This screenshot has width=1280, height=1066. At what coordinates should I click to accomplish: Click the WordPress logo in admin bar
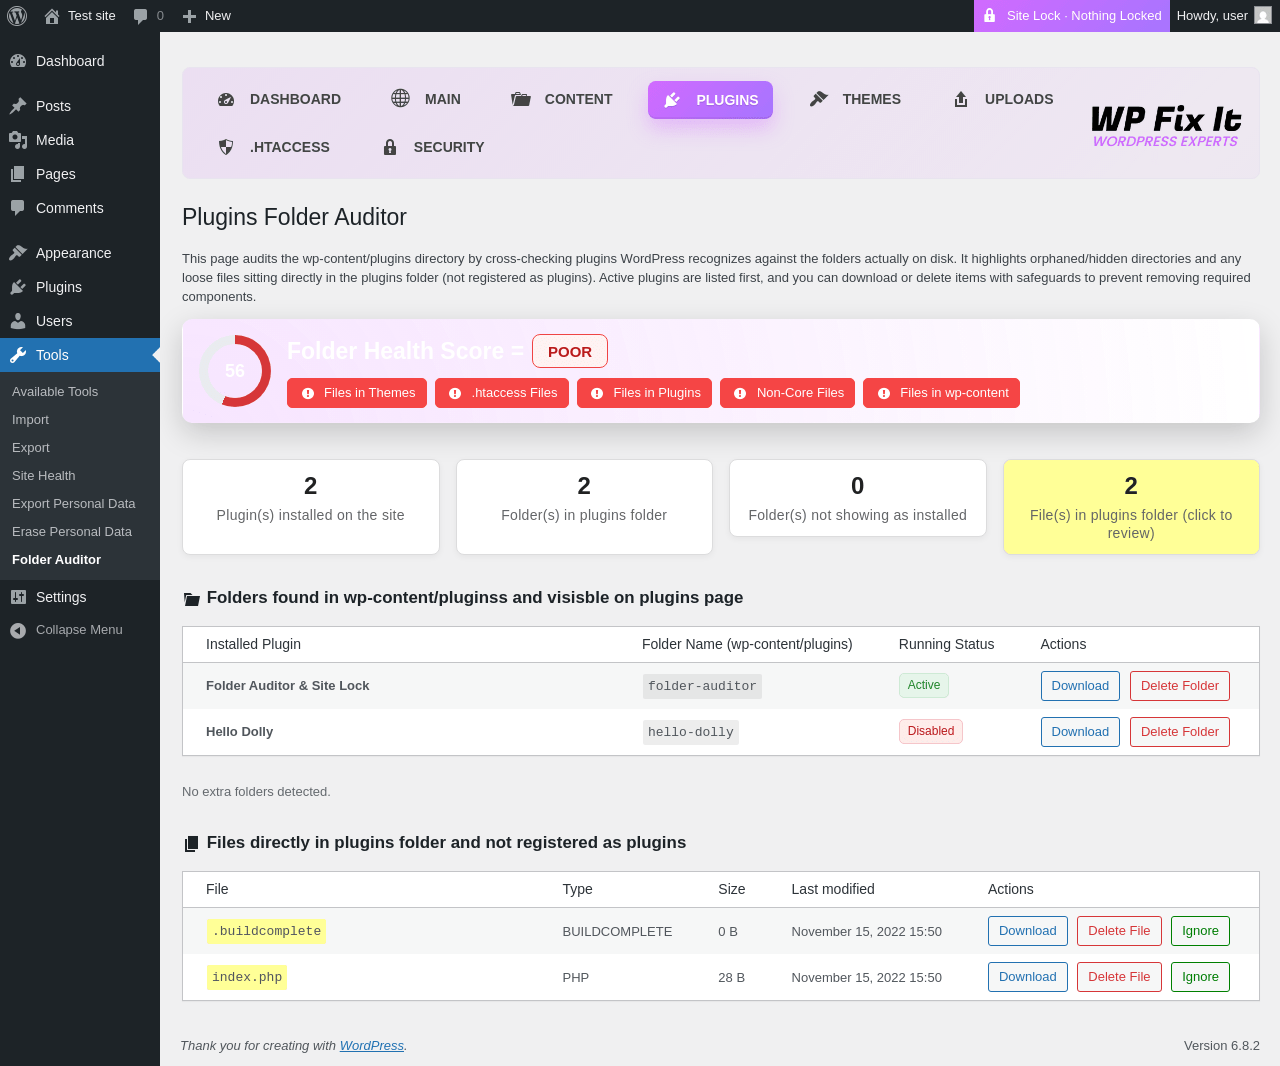(x=17, y=16)
